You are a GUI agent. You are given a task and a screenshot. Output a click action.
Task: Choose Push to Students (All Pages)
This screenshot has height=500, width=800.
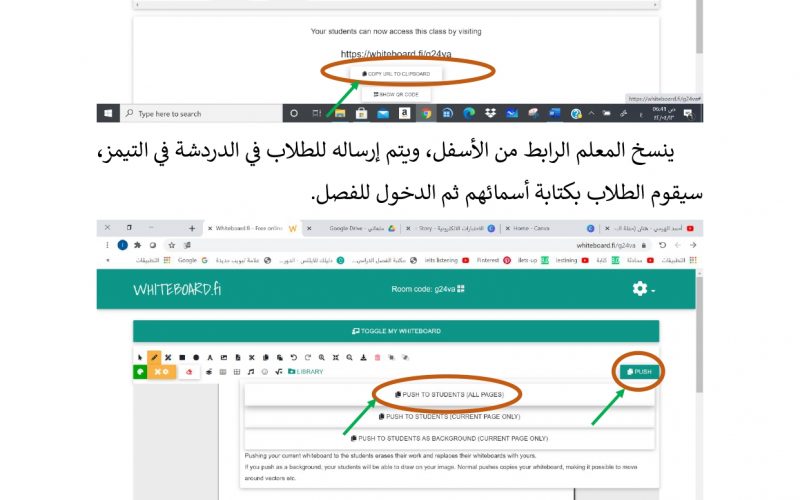pos(449,394)
